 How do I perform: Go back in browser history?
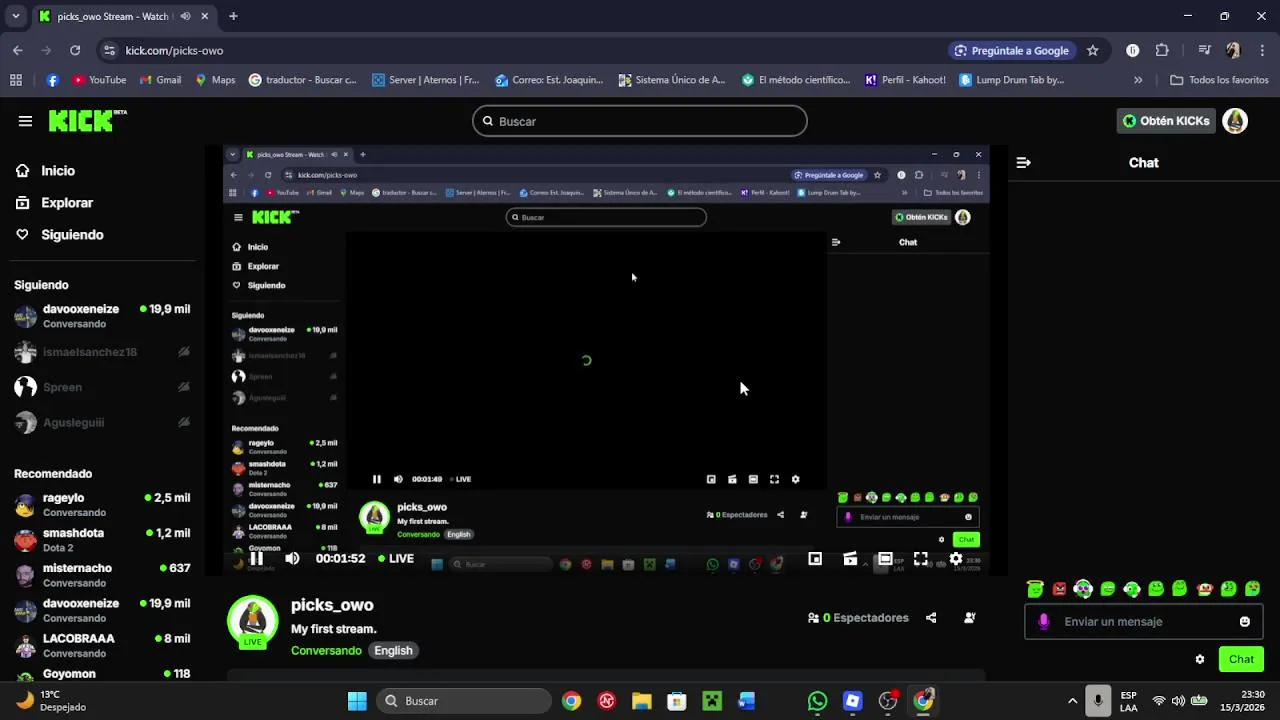18,50
